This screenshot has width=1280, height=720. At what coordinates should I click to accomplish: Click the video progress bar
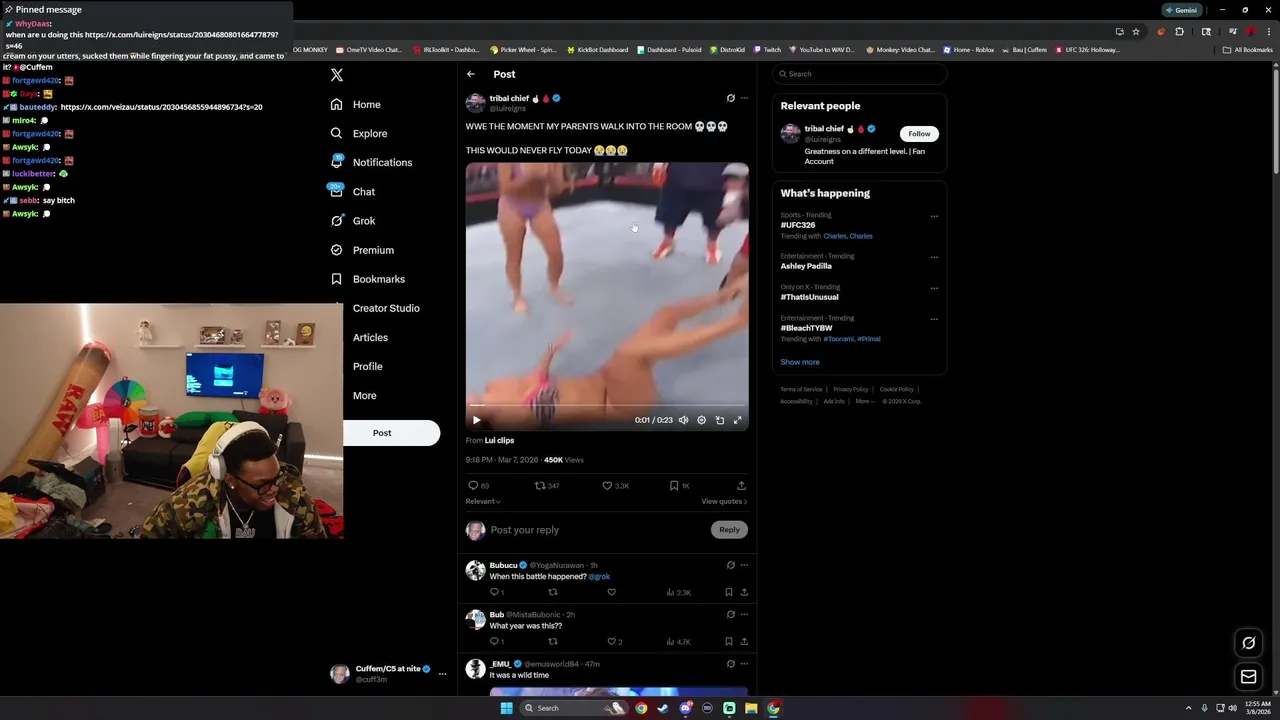607,406
